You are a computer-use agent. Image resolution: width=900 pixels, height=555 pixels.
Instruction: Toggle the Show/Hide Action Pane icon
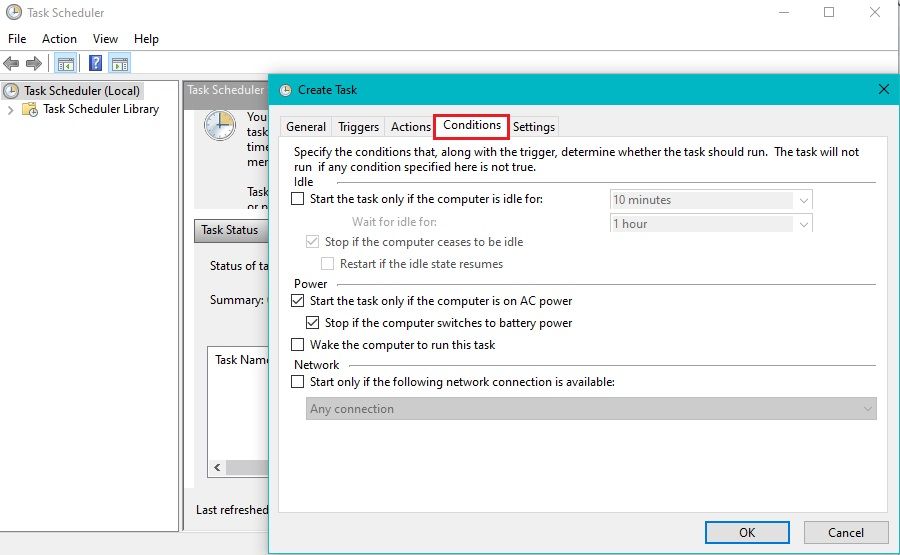pos(120,64)
